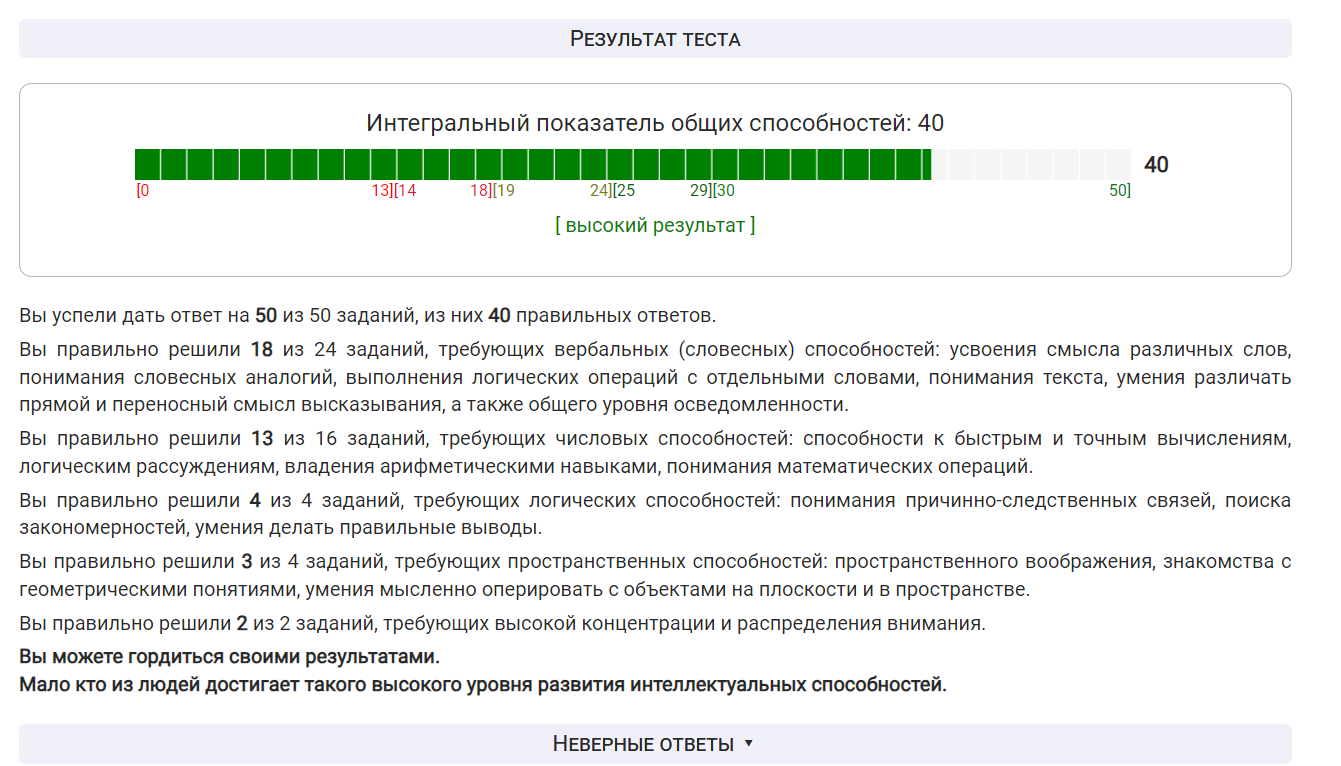Click the "[19" scale marker
This screenshot has width=1341, height=766.
(504, 191)
